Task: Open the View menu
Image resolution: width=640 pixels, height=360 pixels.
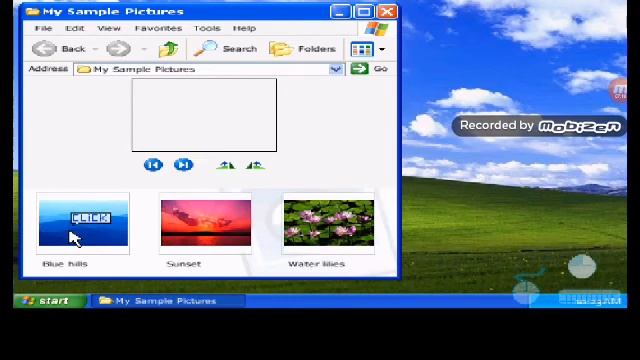Action: 109,28
